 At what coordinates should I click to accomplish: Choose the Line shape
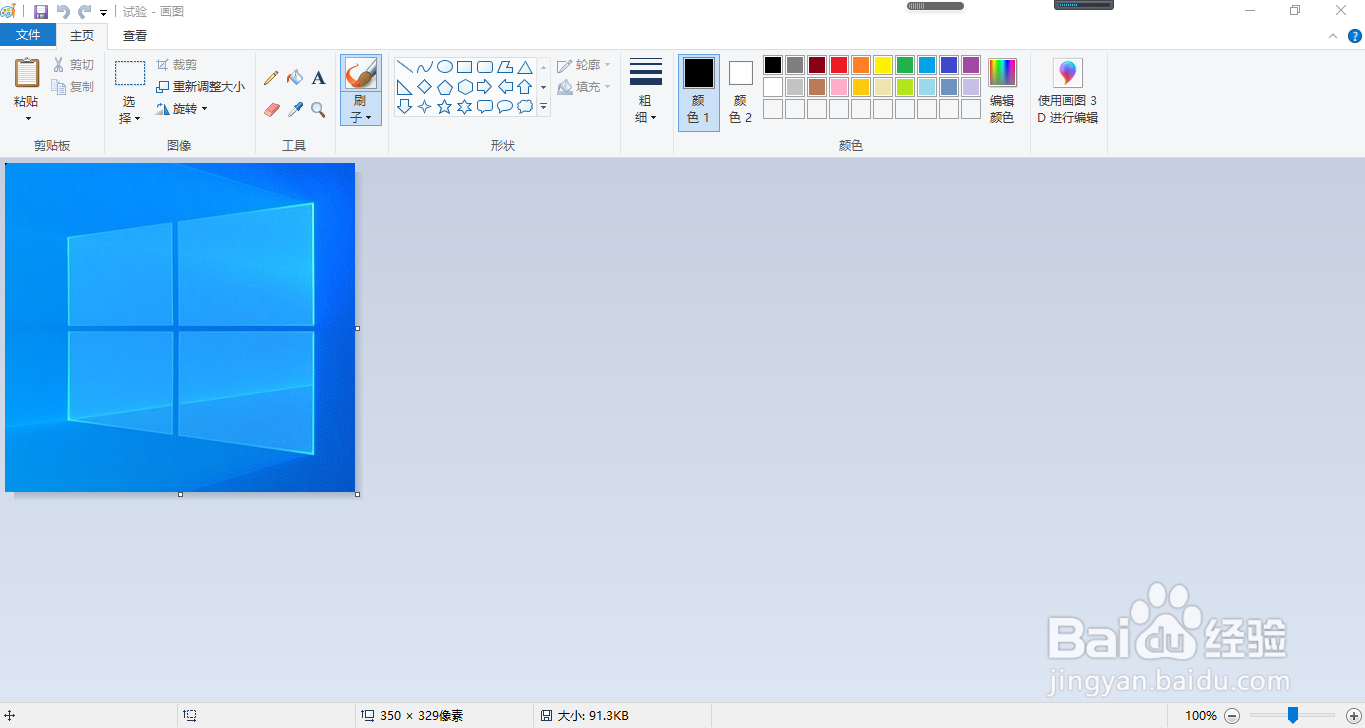click(x=405, y=67)
